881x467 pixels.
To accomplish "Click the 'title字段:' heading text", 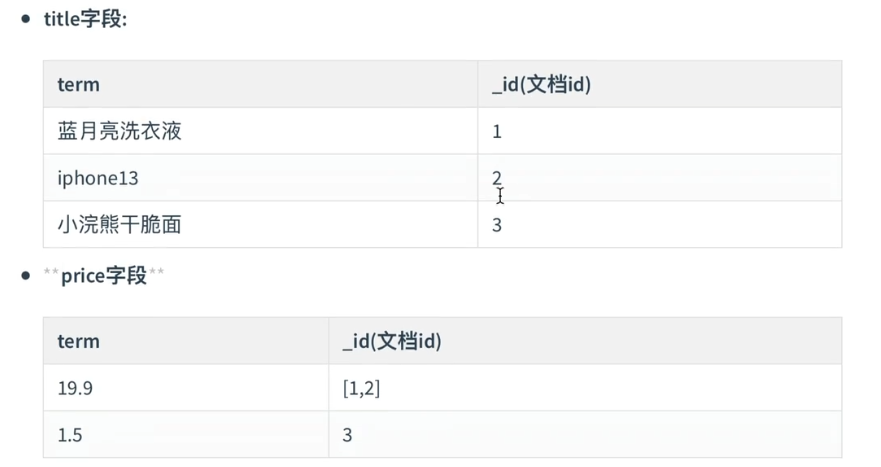I will [x=86, y=19].
